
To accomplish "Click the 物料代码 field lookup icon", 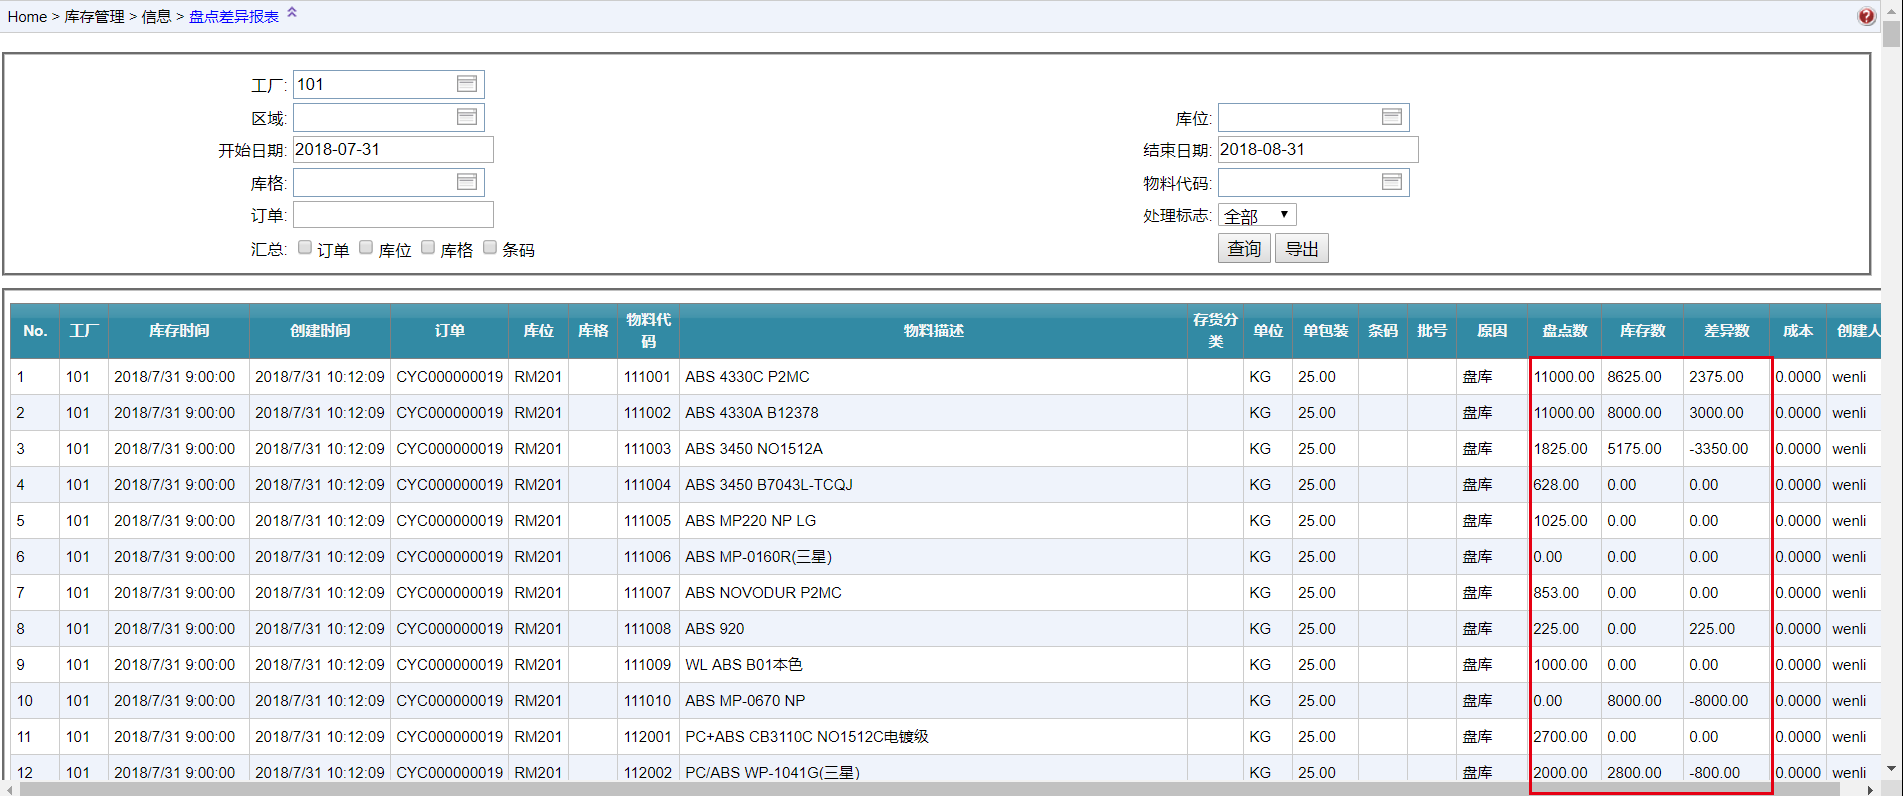I will (x=1391, y=182).
